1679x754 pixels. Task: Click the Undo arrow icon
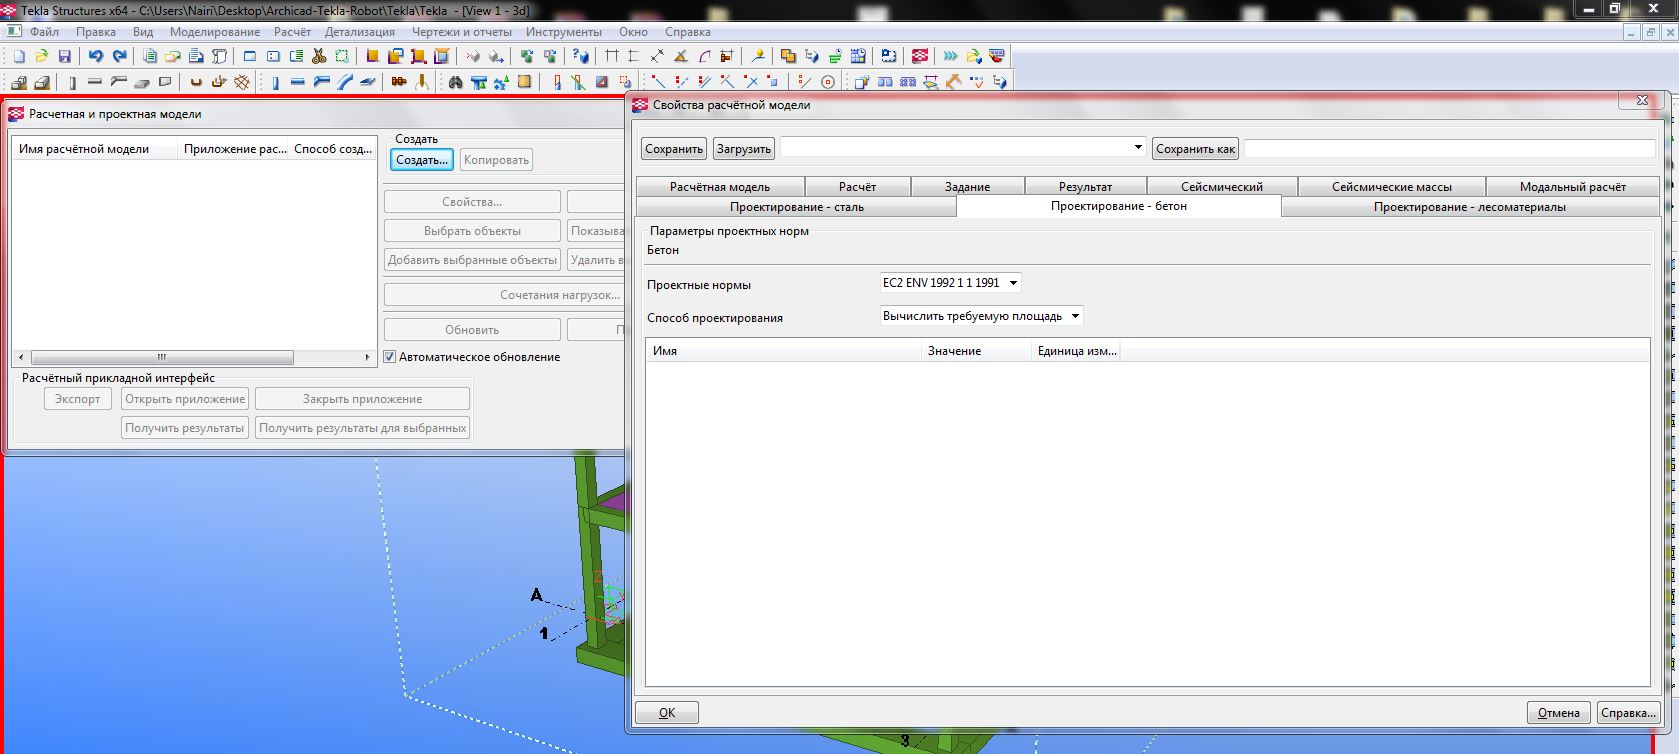[x=95, y=57]
